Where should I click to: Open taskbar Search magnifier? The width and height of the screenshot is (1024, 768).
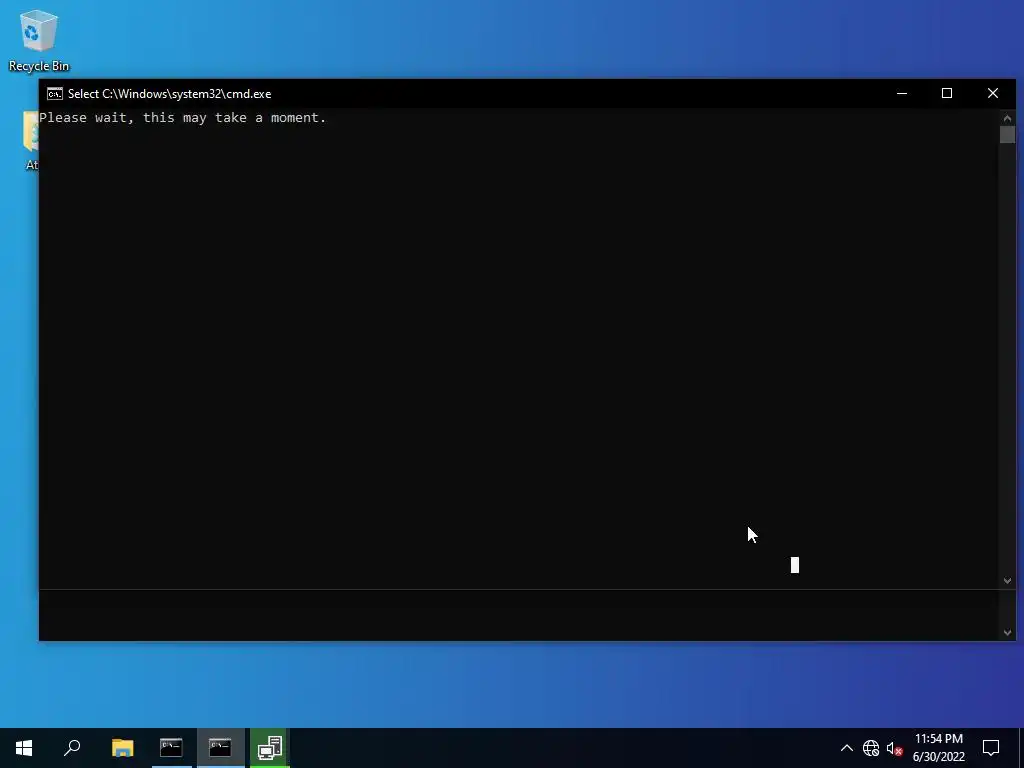[72, 748]
